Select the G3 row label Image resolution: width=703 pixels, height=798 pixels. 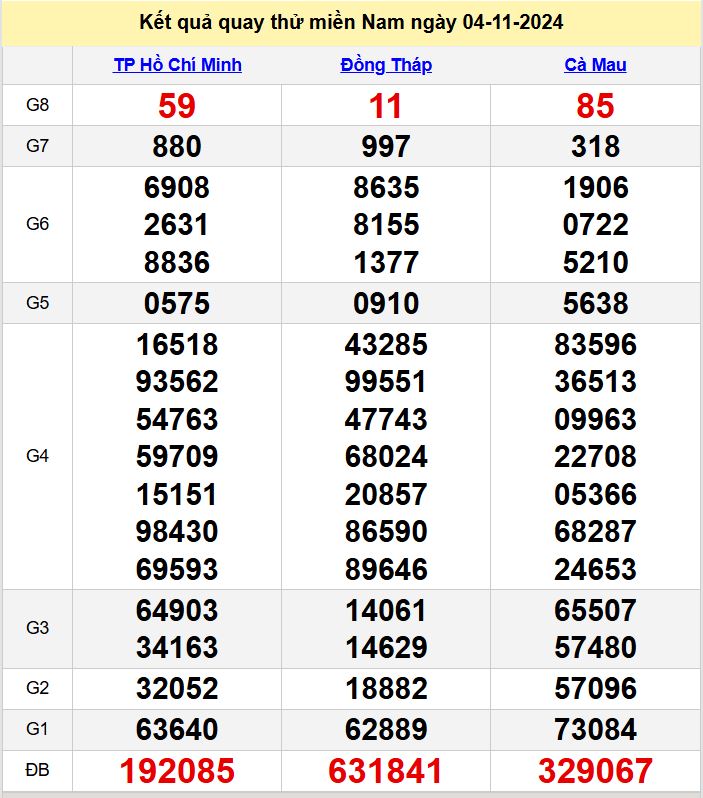[x=37, y=628]
